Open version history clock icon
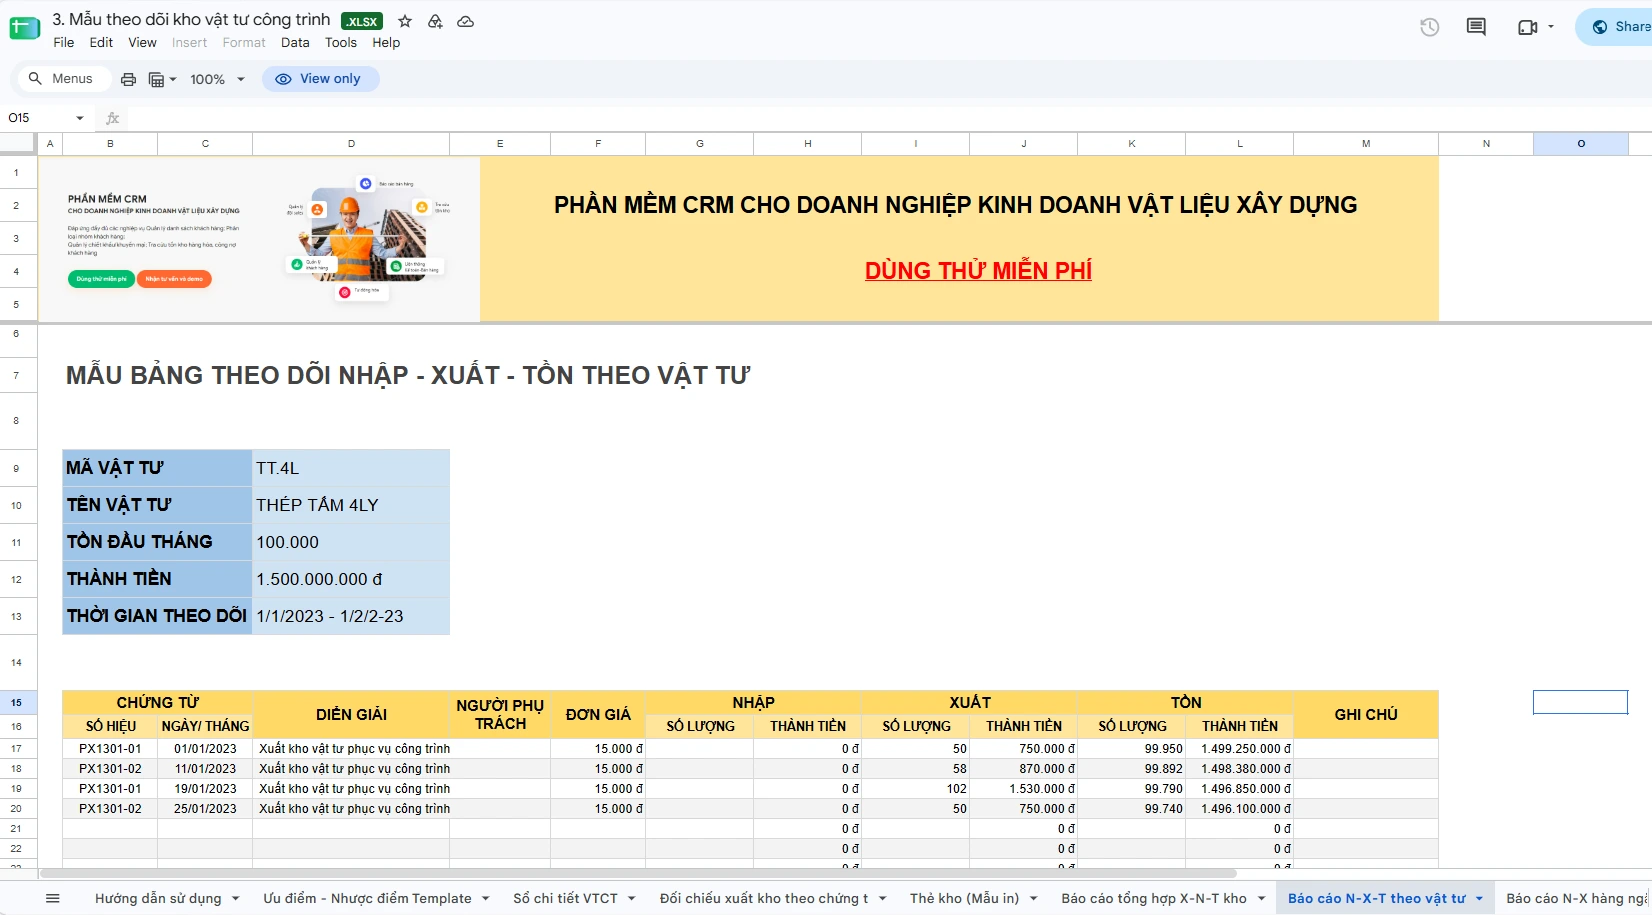The image size is (1652, 915). 1430,27
